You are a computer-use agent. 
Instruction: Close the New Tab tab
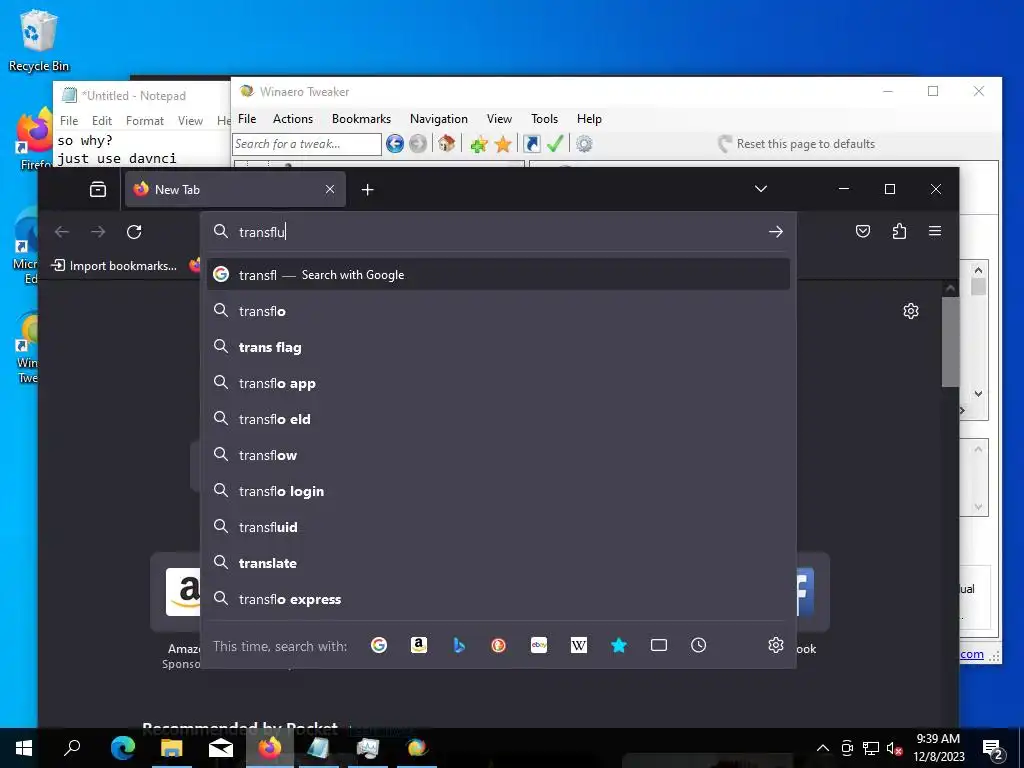coord(330,189)
